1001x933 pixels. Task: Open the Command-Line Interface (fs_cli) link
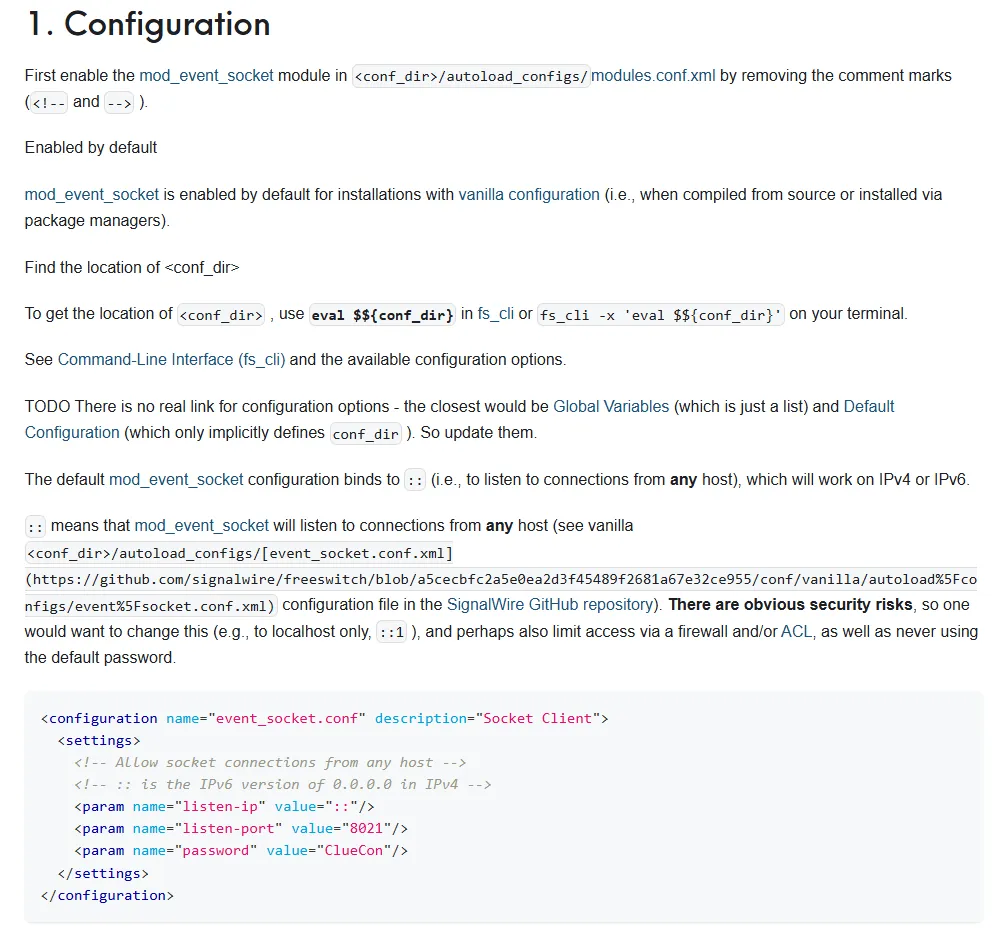tap(172, 360)
